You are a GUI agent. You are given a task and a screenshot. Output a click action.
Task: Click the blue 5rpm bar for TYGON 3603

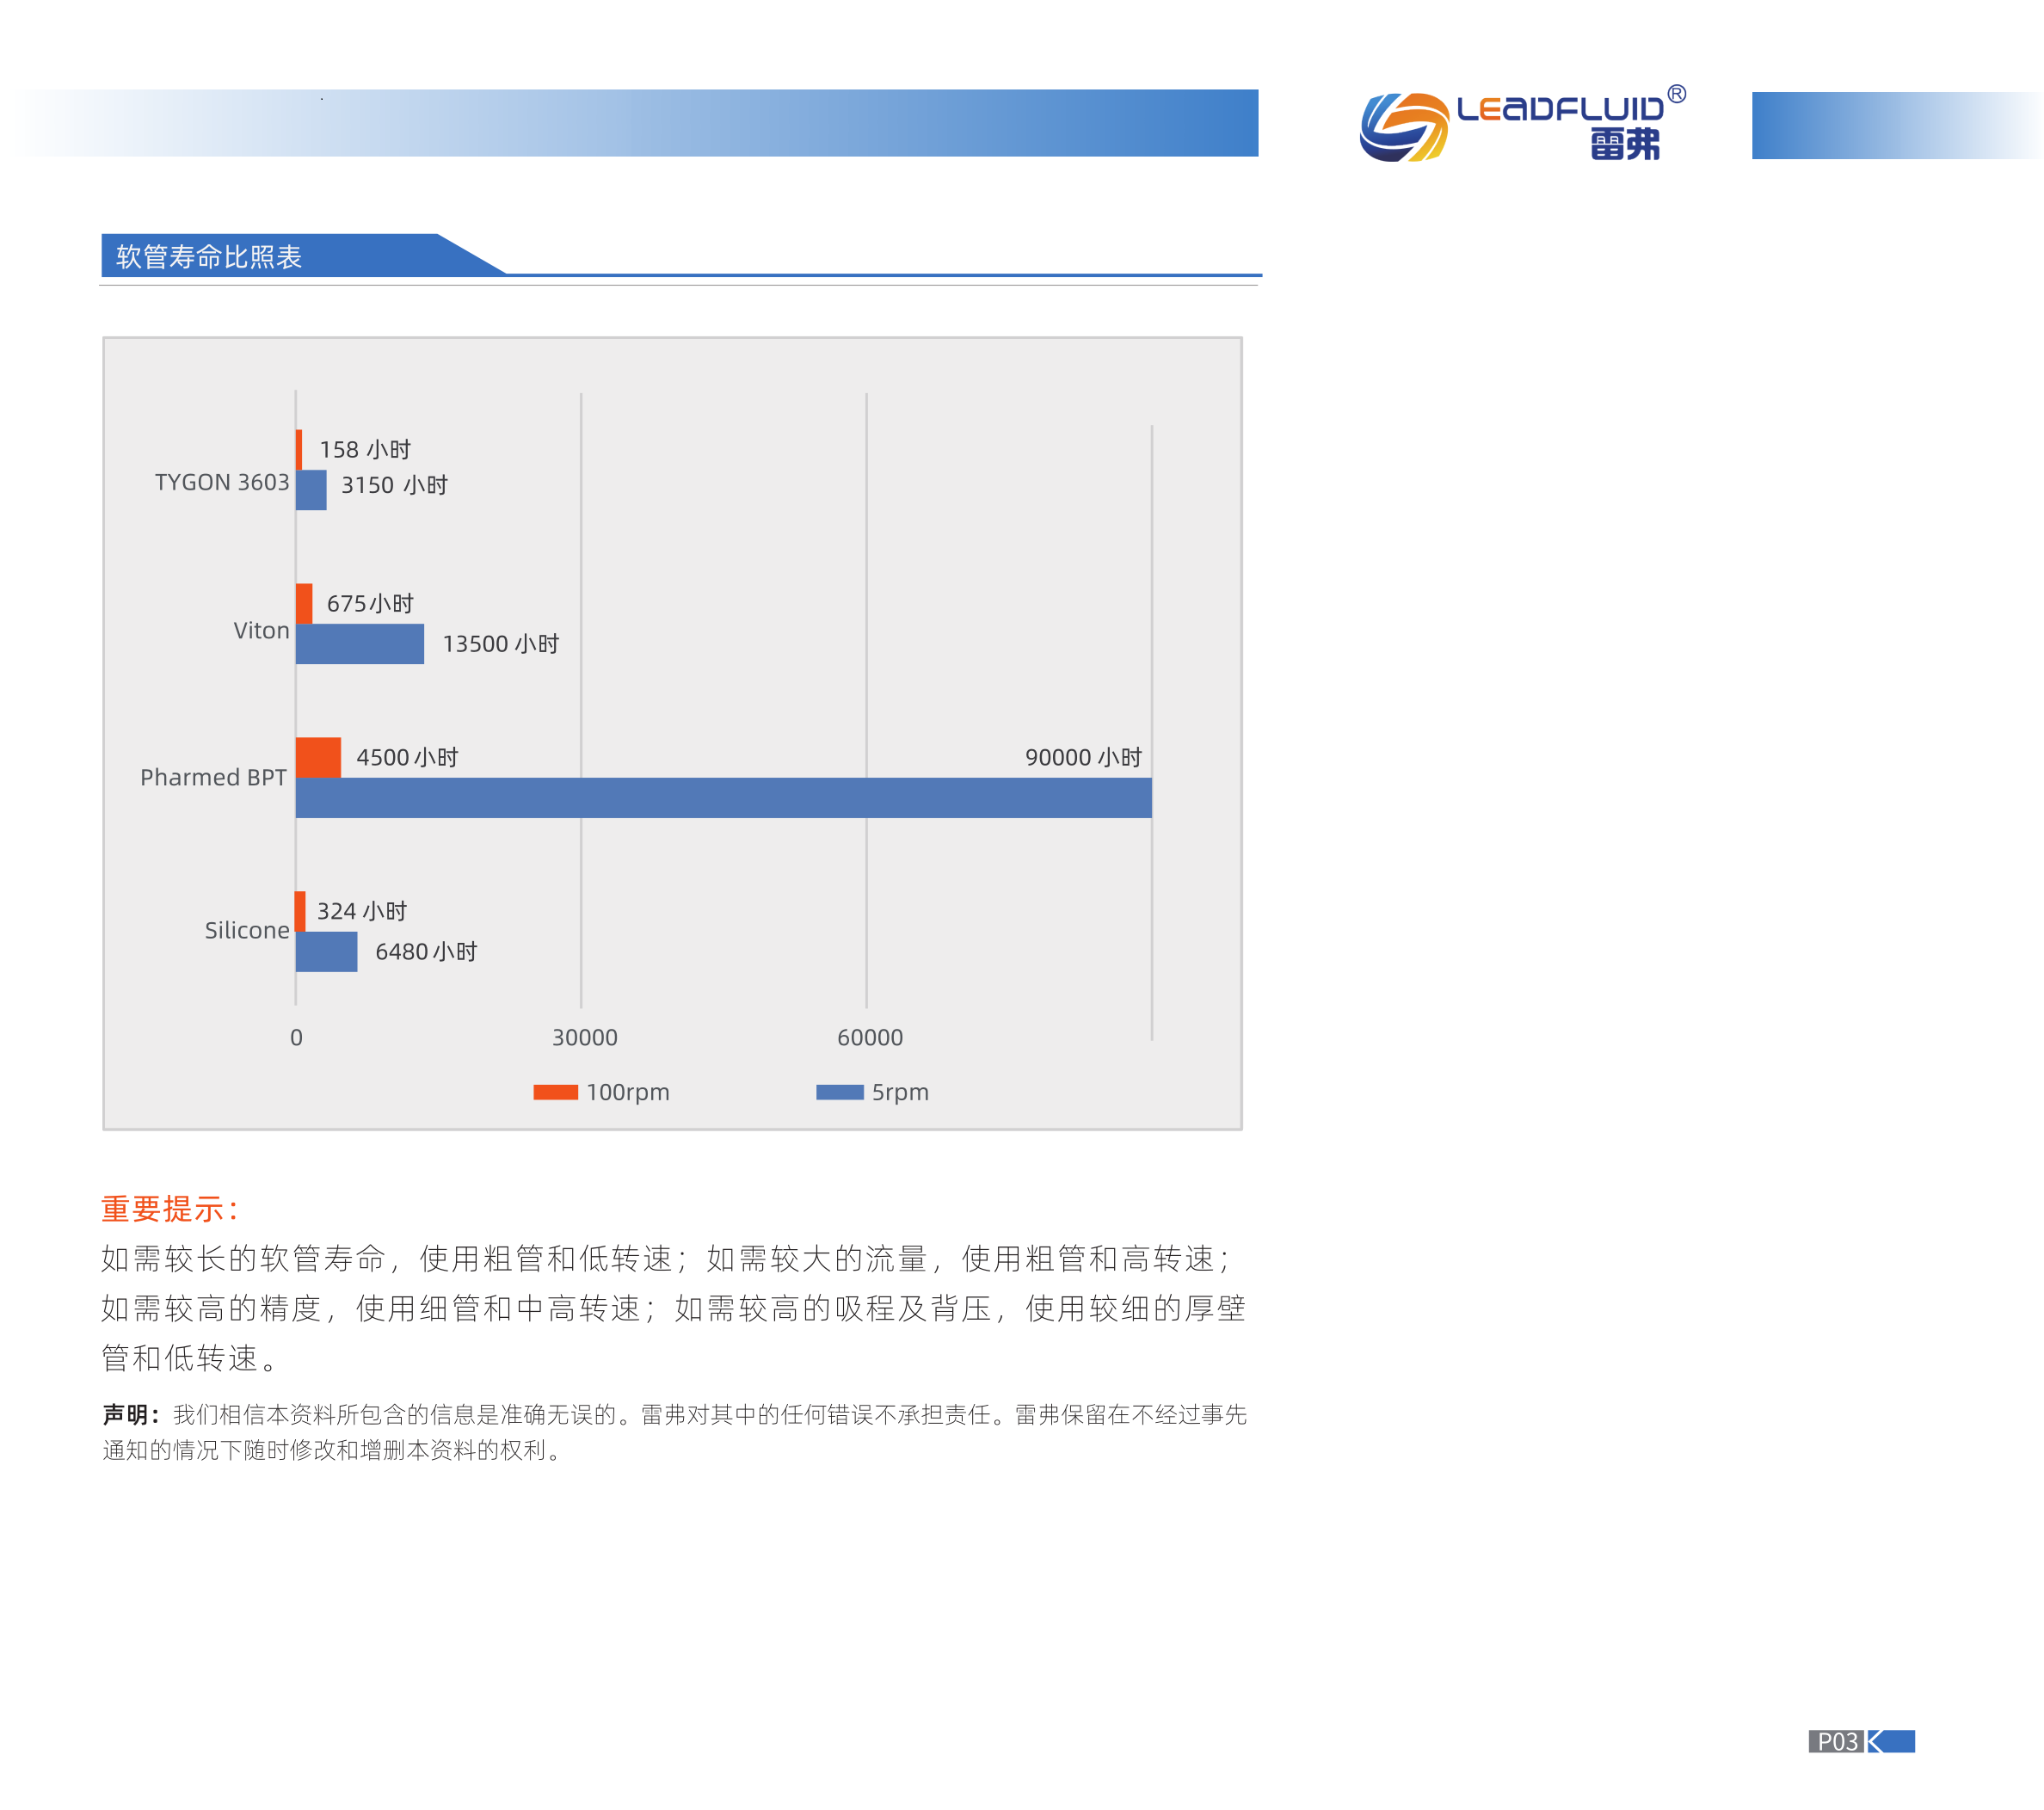coord(311,490)
